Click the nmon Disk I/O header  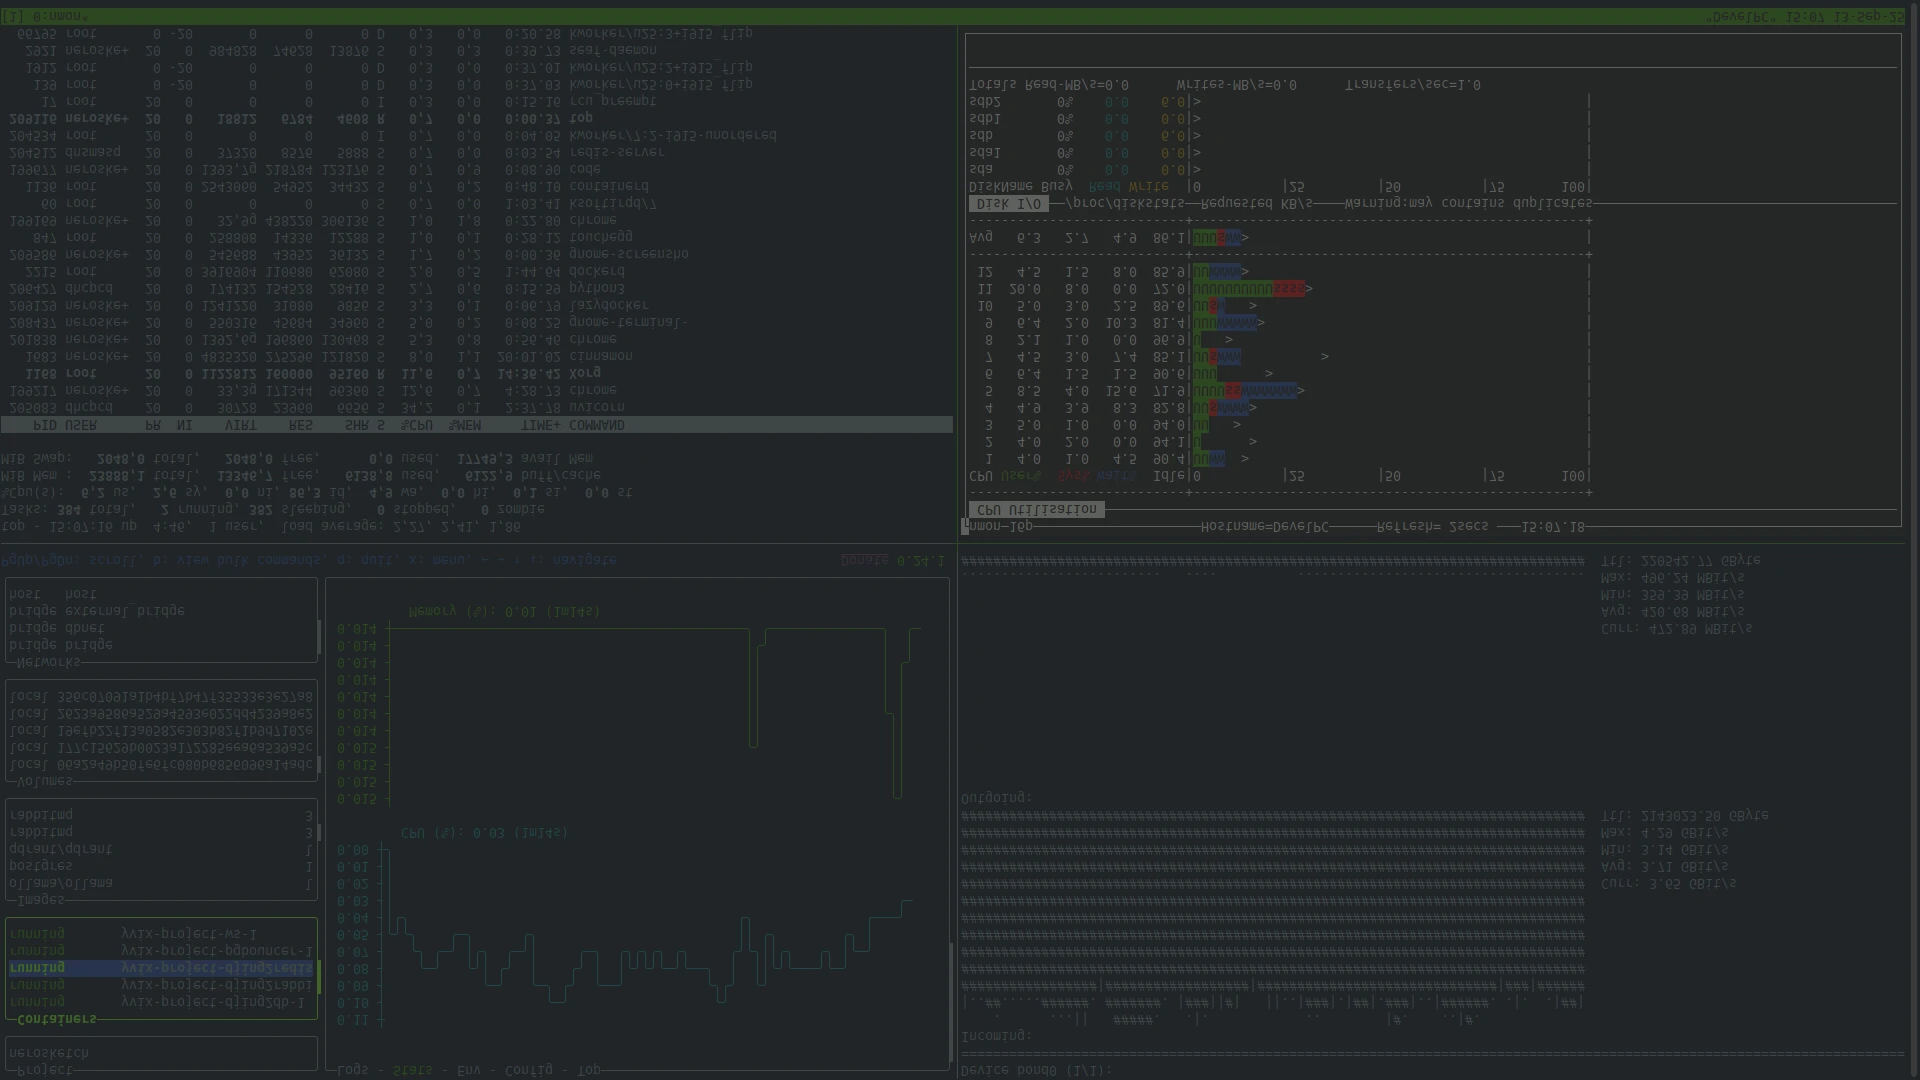(x=1008, y=204)
